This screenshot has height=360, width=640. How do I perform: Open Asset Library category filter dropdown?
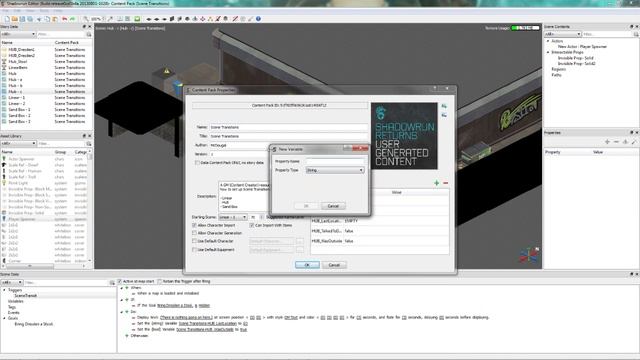click(18, 144)
